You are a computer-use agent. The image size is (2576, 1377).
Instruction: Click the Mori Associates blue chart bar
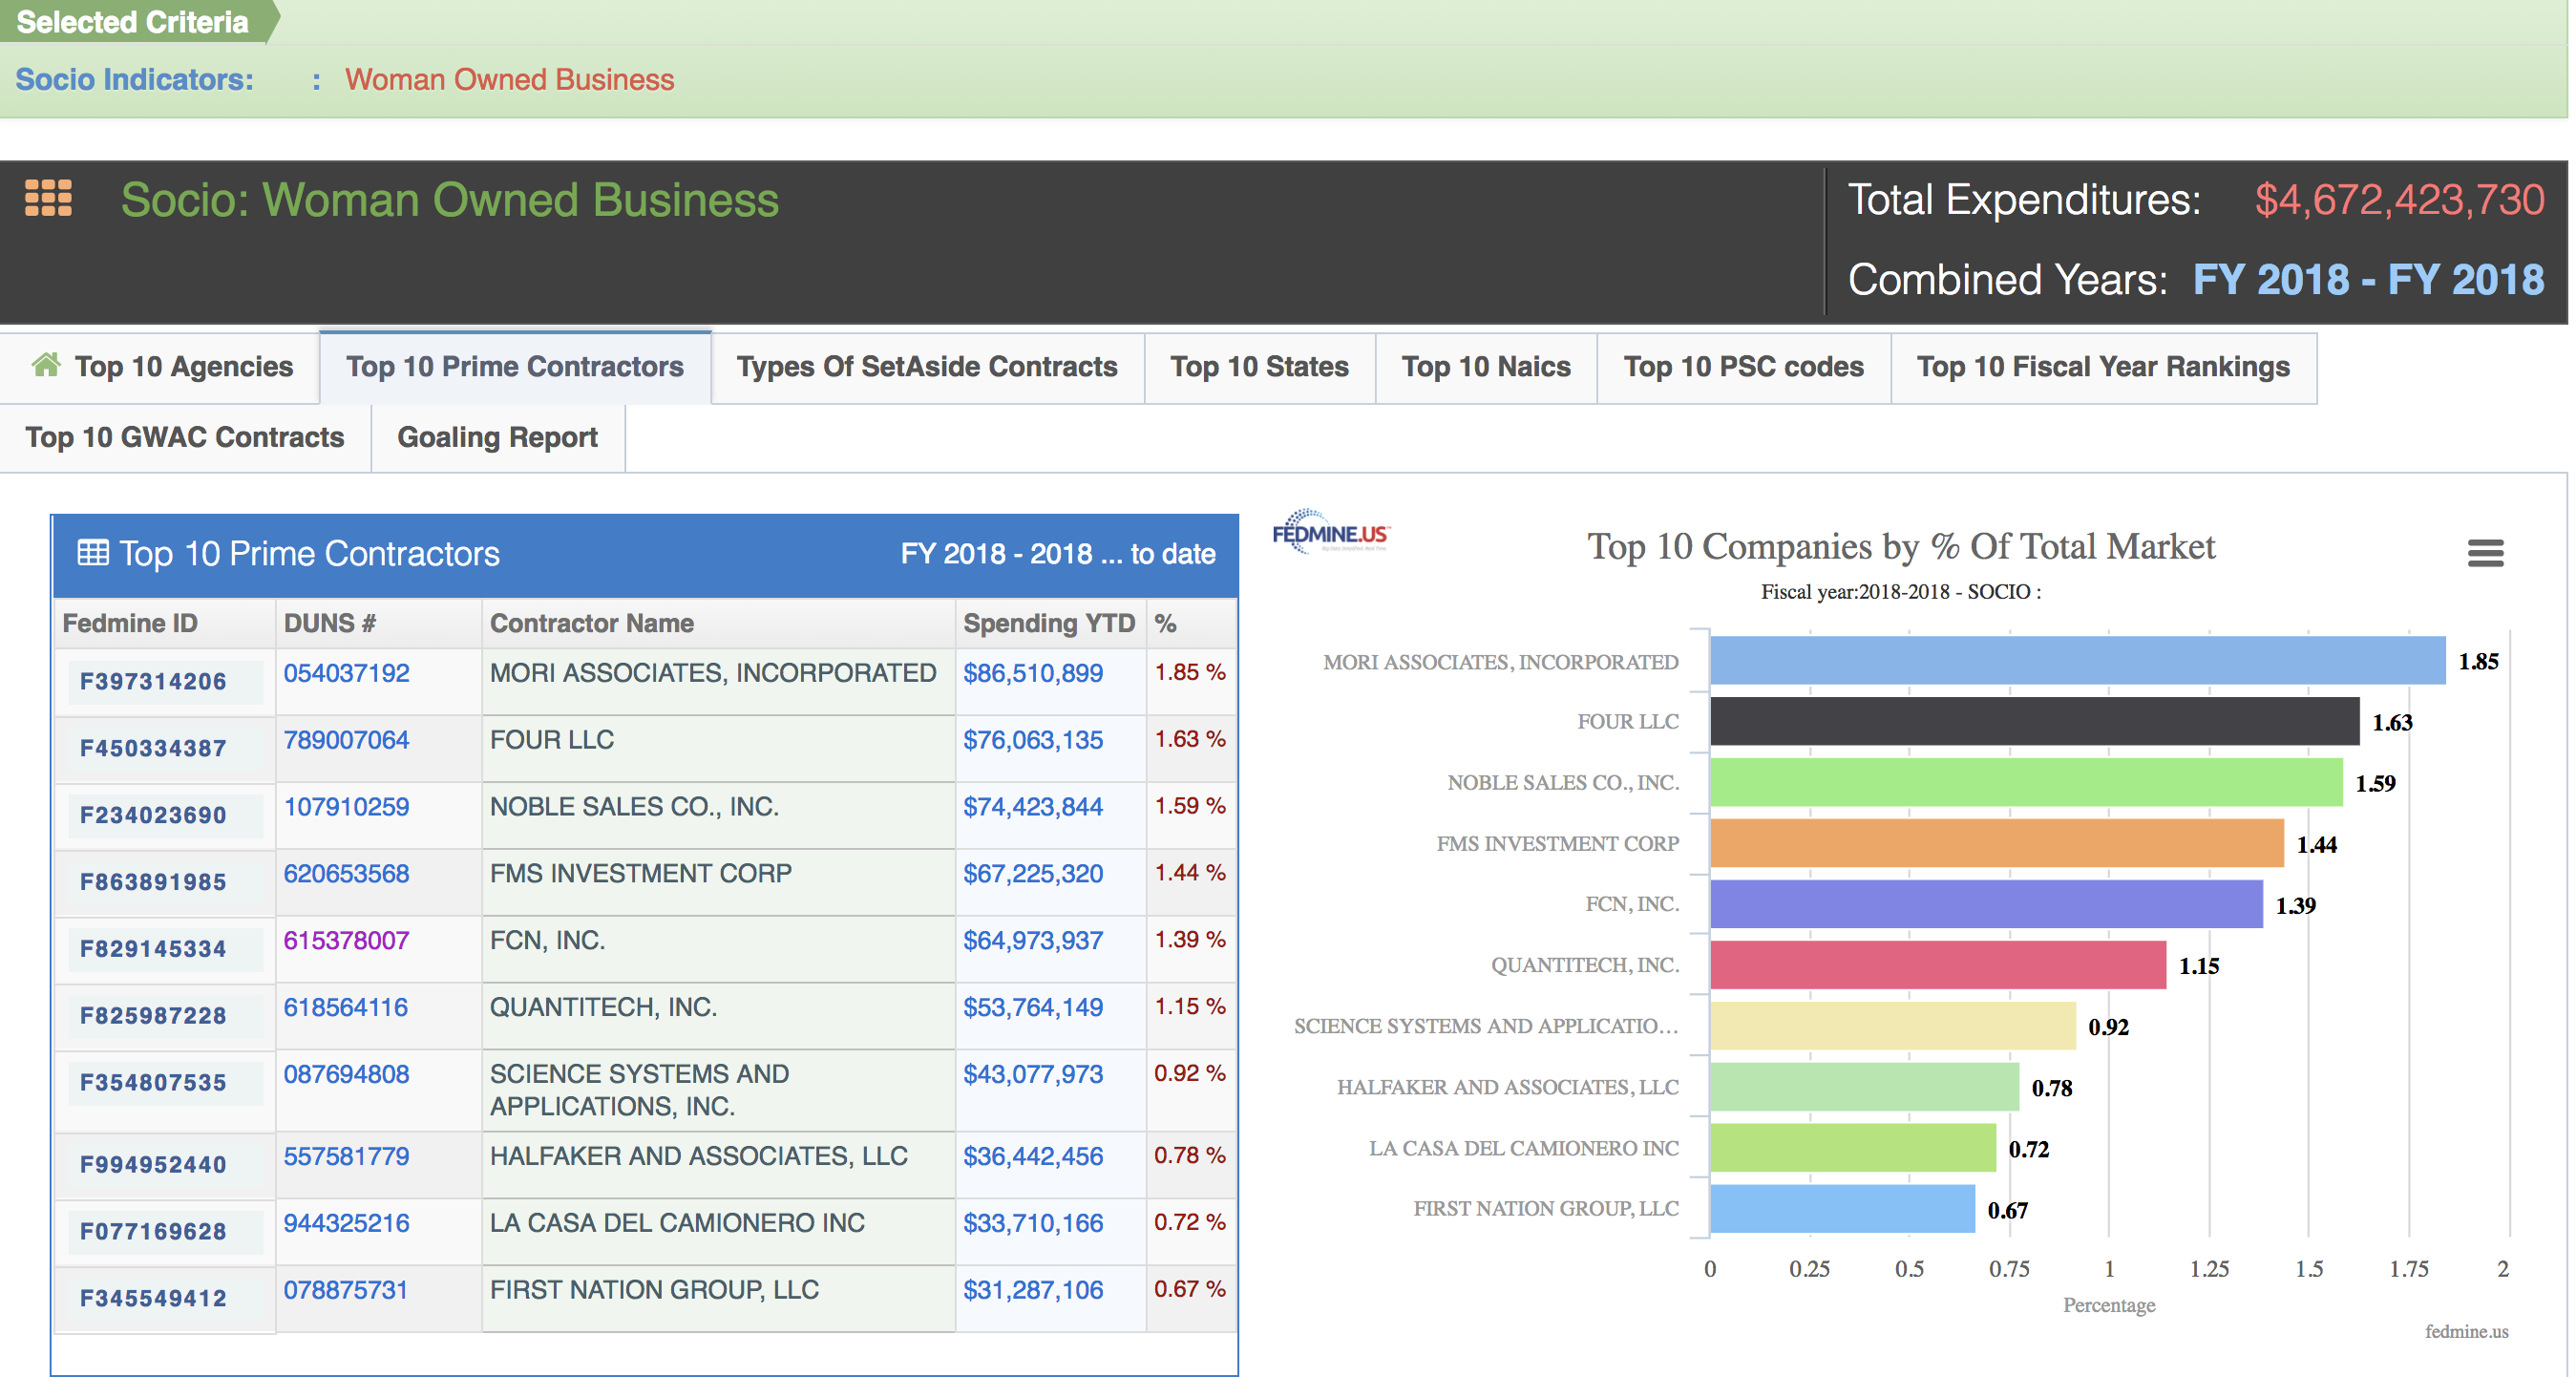coord(2078,660)
